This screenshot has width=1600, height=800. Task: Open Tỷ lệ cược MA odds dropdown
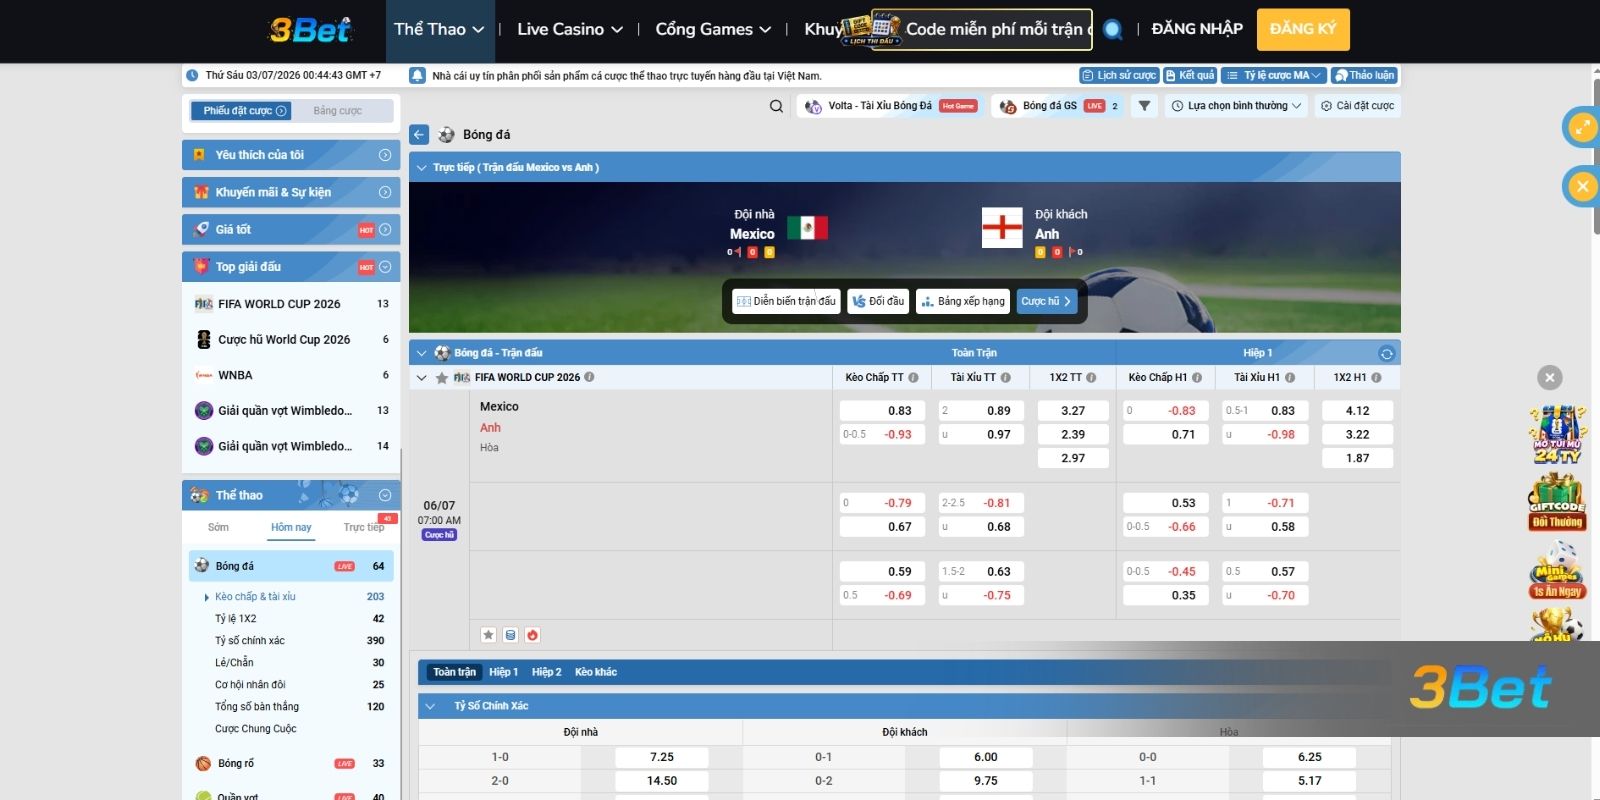point(1275,76)
